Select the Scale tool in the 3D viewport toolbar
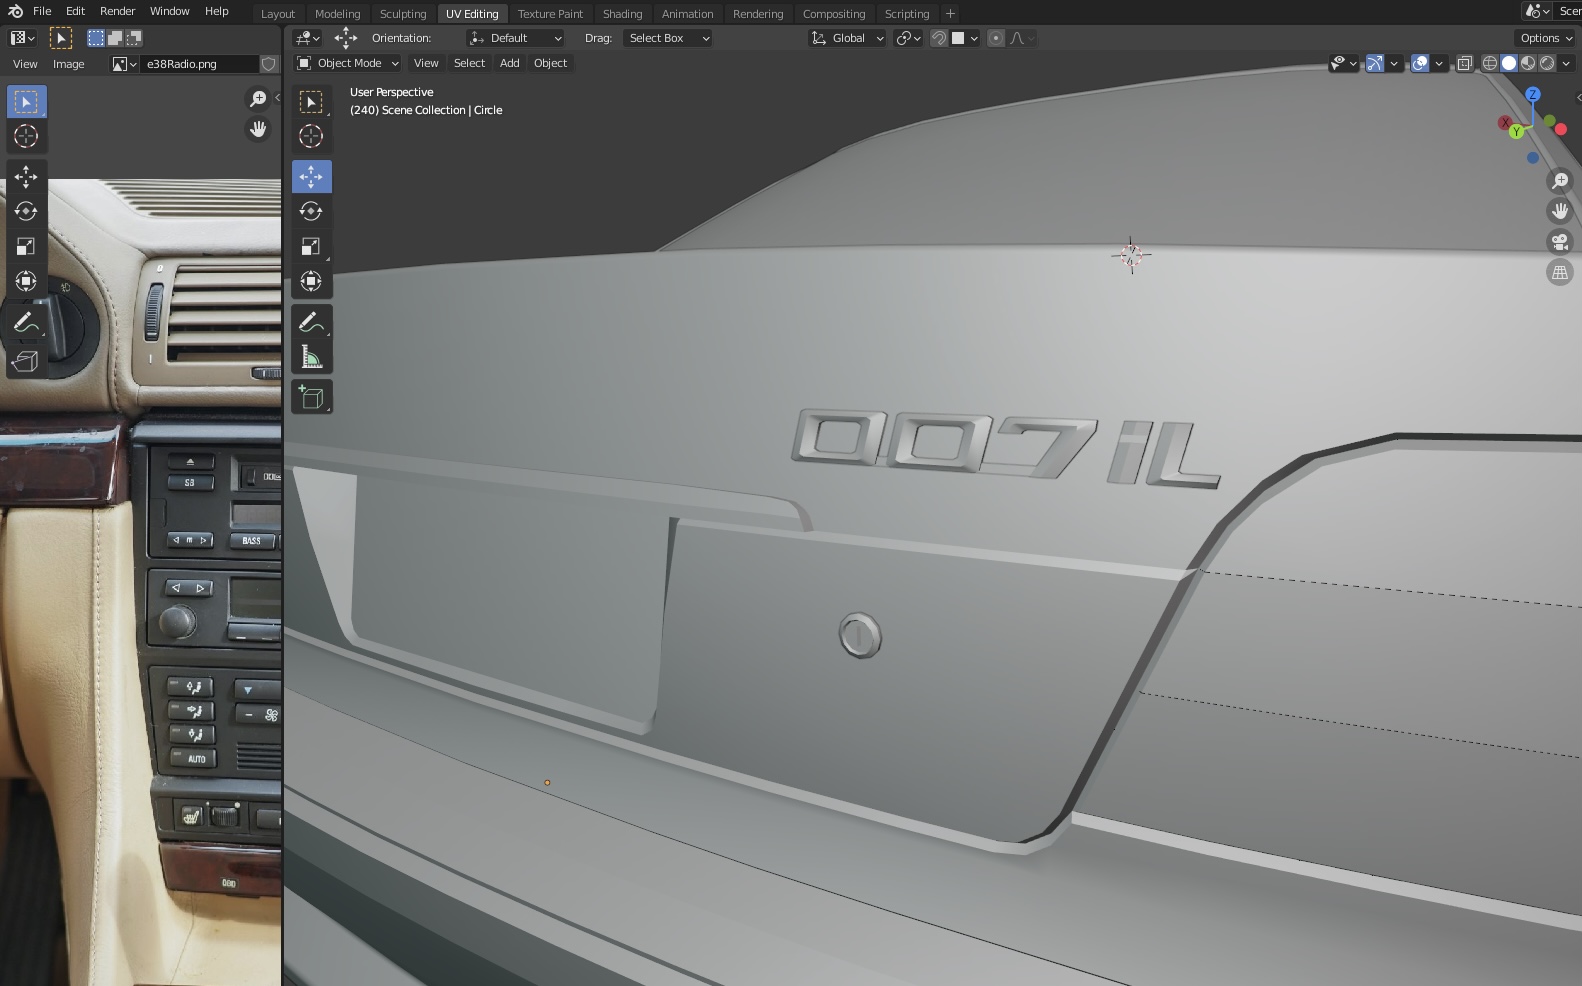1582x986 pixels. click(x=311, y=246)
